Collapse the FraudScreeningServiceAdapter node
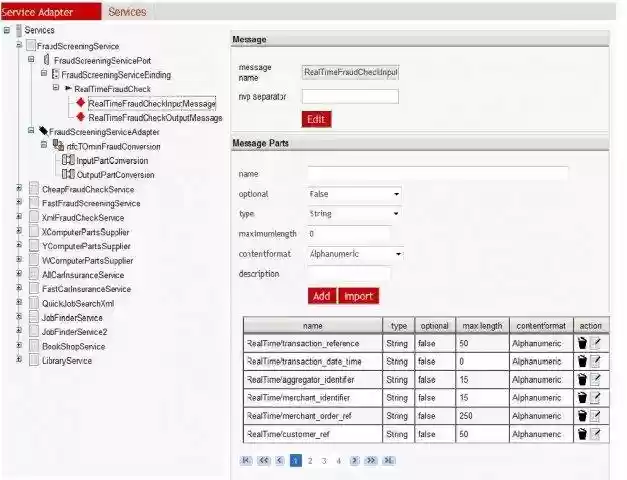Image resolution: width=627 pixels, height=480 pixels. click(31, 130)
